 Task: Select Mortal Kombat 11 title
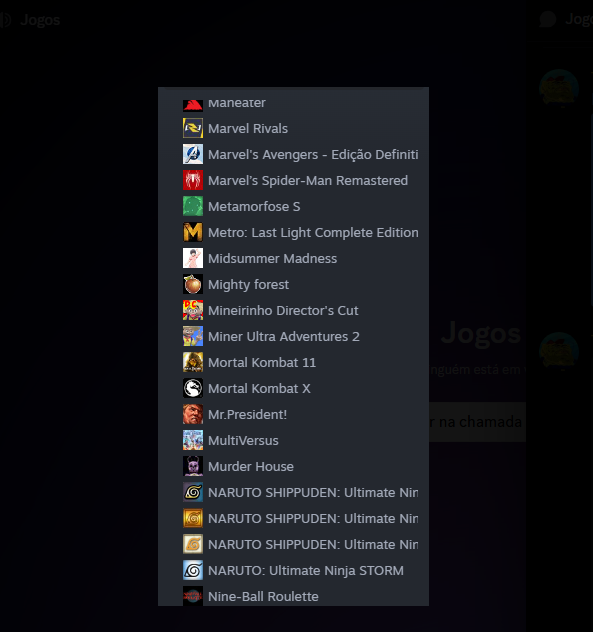click(x=262, y=363)
